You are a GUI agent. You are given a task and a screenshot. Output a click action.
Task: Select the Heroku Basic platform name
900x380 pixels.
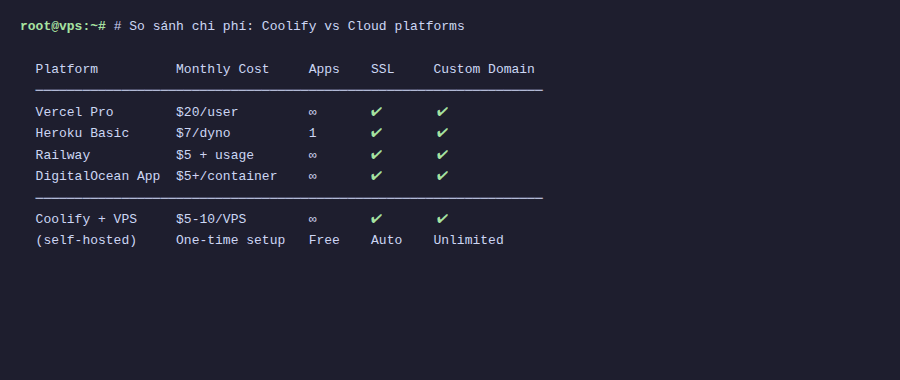click(82, 134)
